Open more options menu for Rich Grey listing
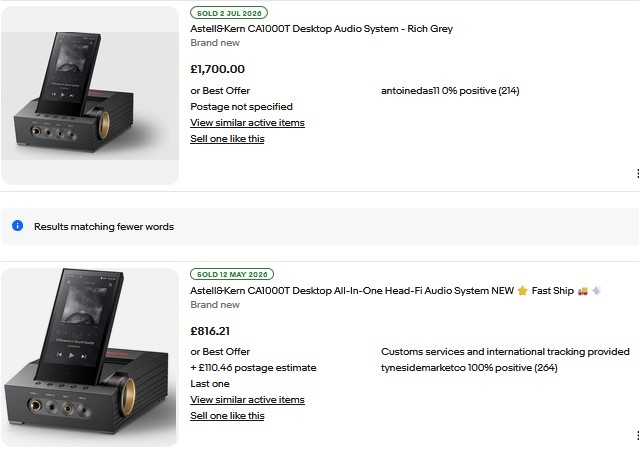This screenshot has width=639, height=451. click(637, 174)
